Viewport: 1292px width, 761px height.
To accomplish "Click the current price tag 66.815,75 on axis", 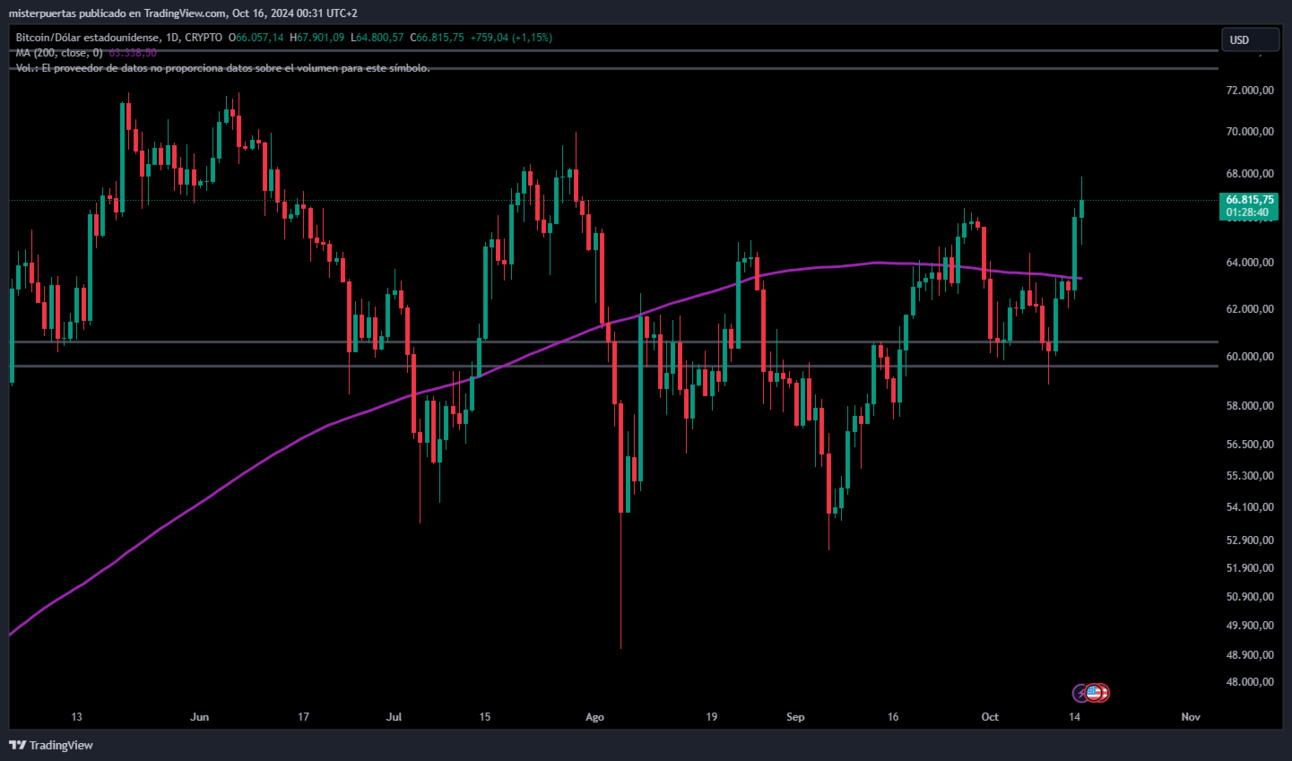I will click(x=1250, y=200).
